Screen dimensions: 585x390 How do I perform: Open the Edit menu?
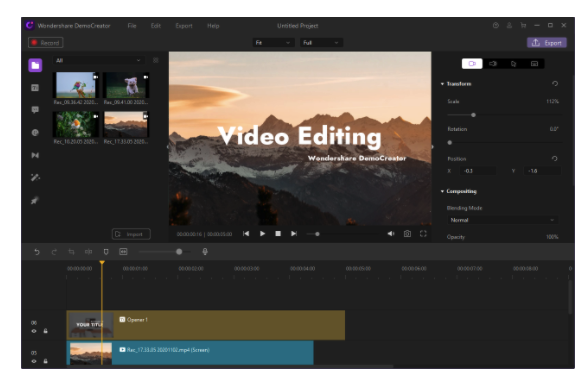pos(156,26)
